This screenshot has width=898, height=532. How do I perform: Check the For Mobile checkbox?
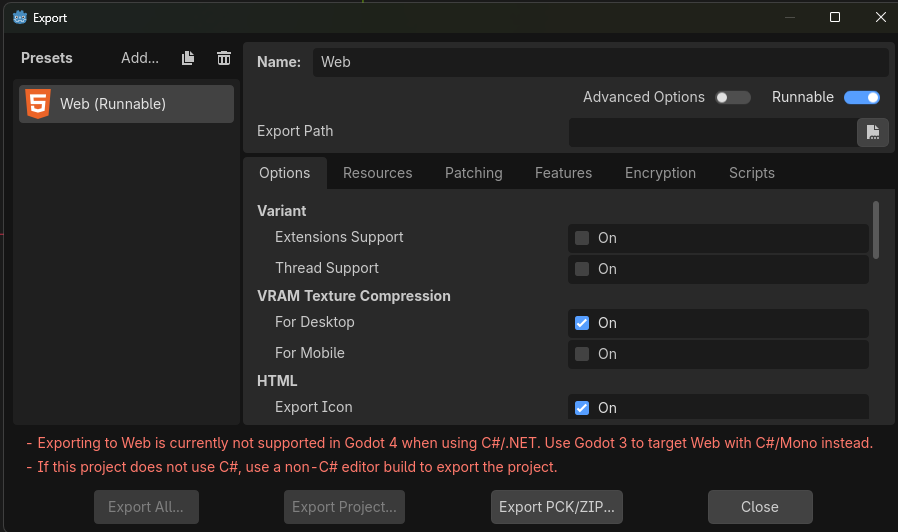(582, 354)
